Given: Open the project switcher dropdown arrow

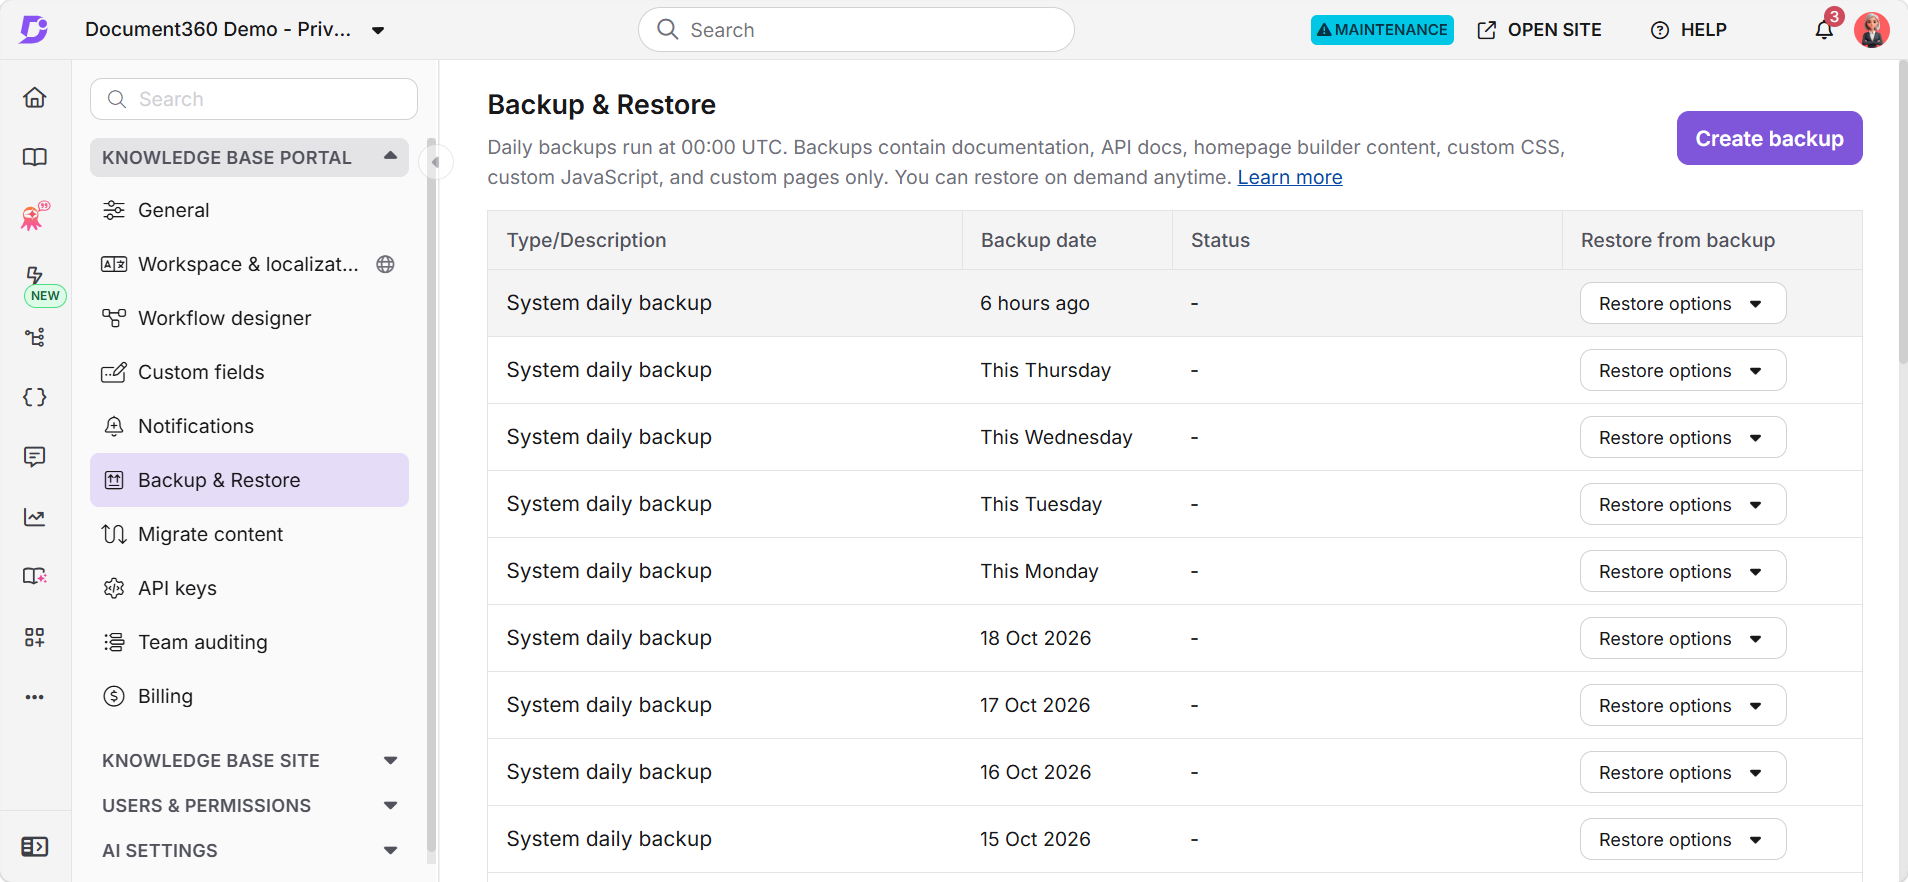Looking at the screenshot, I should pos(378,30).
